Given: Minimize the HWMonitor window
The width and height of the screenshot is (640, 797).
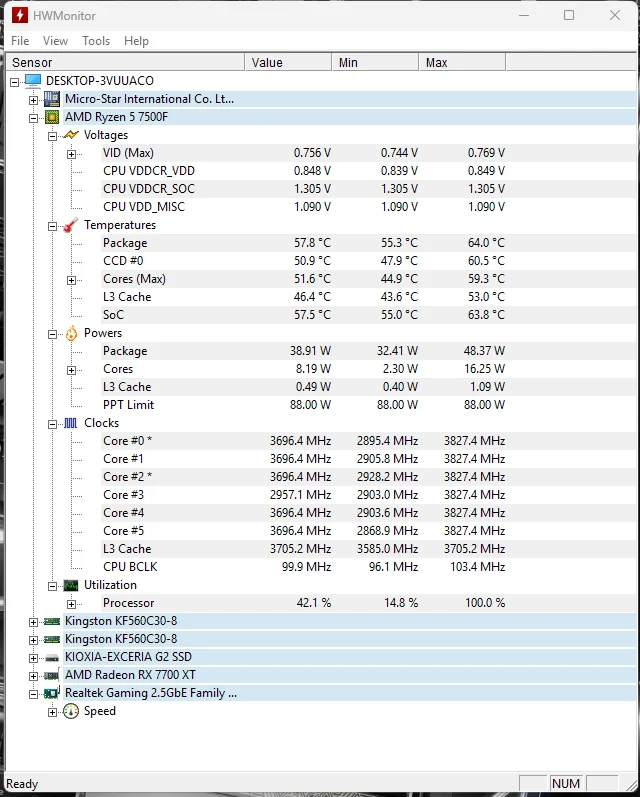Looking at the screenshot, I should 524,15.
